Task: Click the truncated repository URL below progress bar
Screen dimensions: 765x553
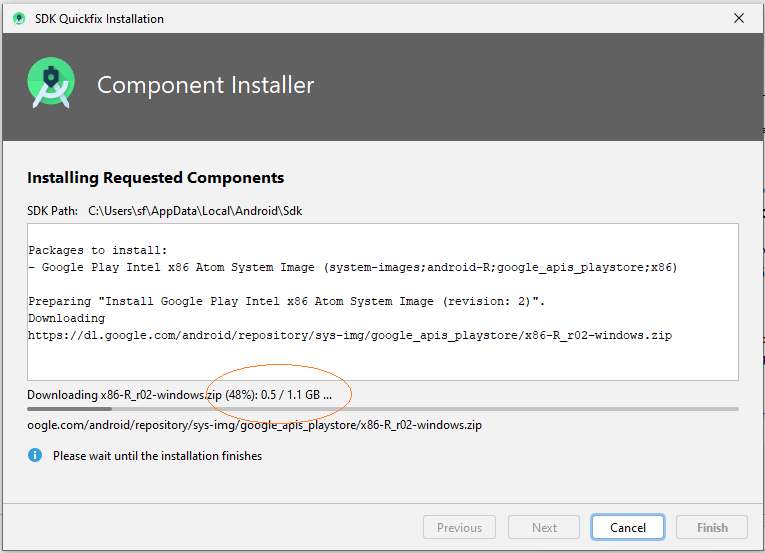Action: (255, 425)
